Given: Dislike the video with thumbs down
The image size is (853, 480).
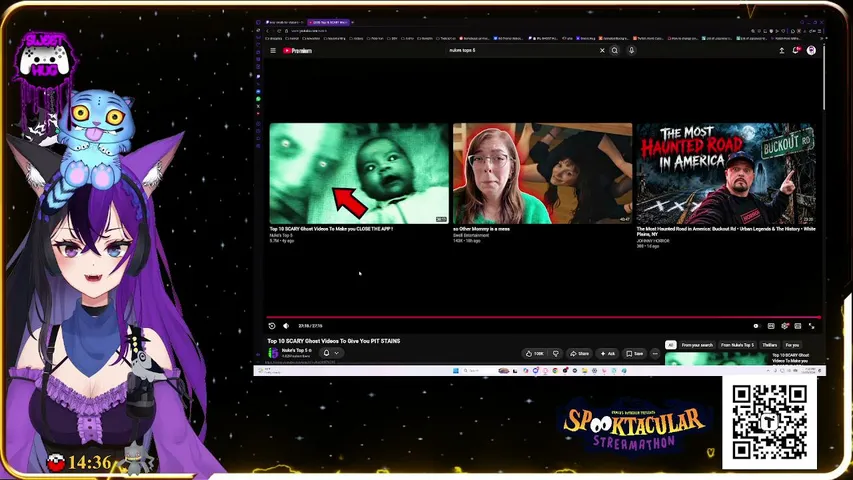Looking at the screenshot, I should point(555,354).
